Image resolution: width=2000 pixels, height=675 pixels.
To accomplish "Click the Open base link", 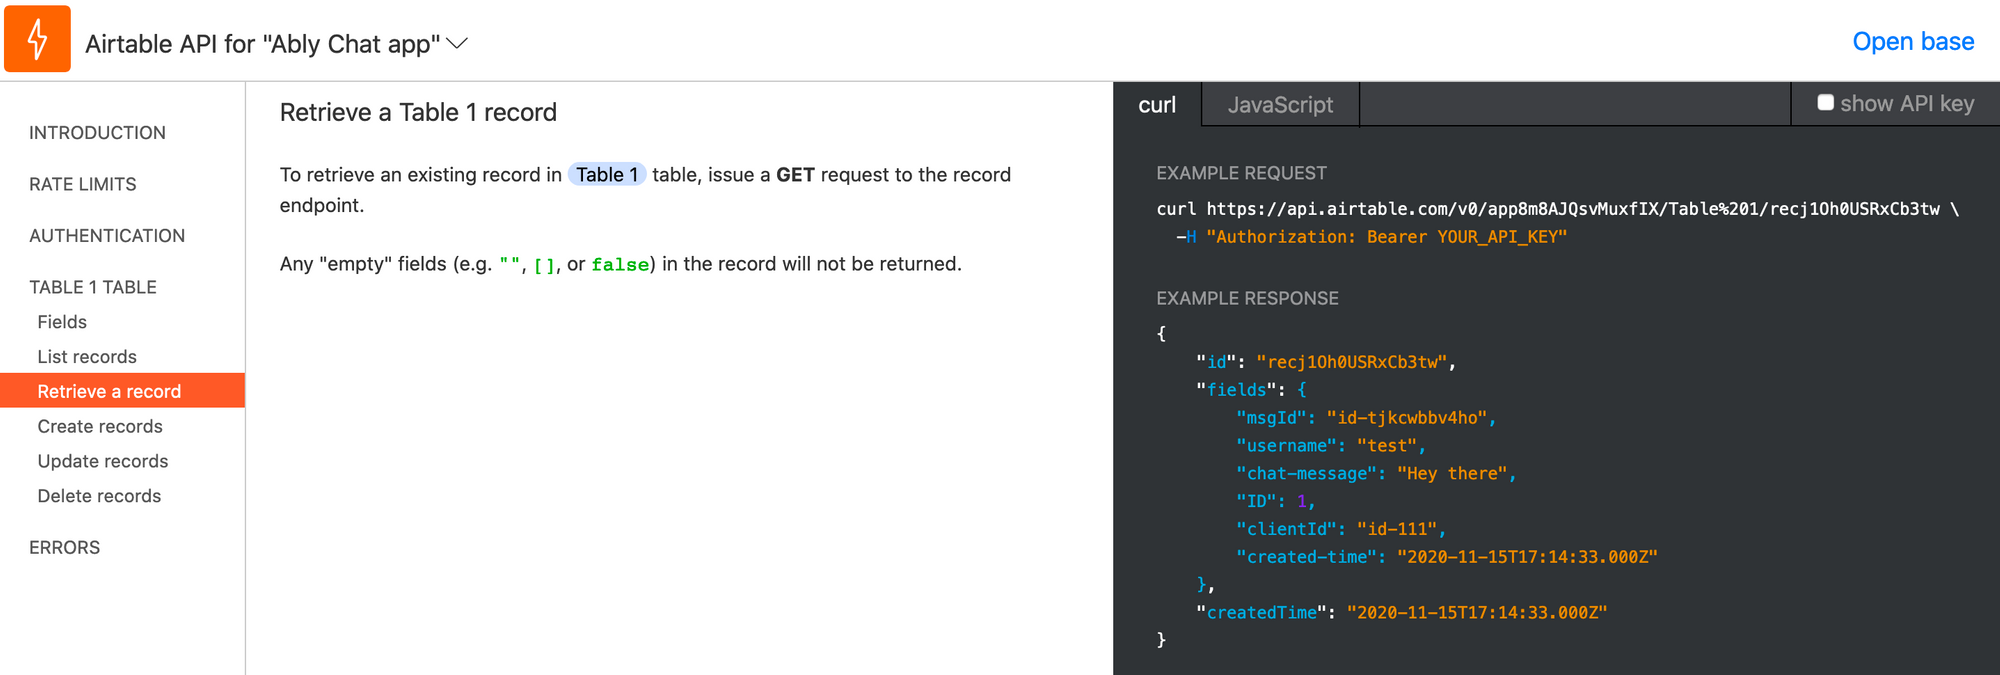I will [x=1913, y=42].
